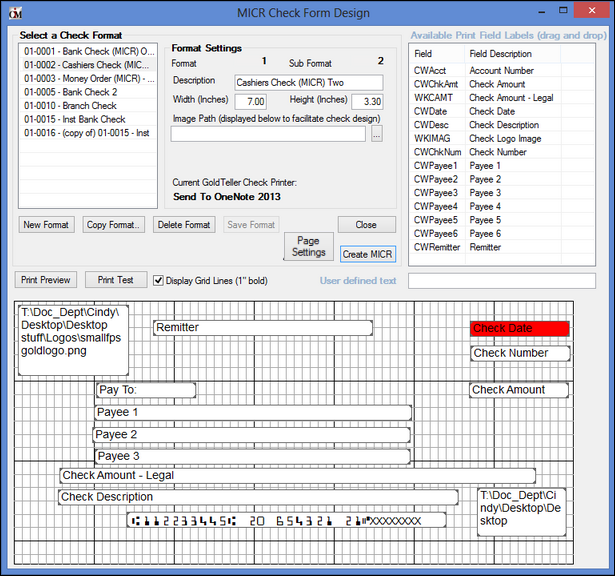Screen dimensions: 615x576
Task: Open the image path browse (...) button
Action: [377, 134]
